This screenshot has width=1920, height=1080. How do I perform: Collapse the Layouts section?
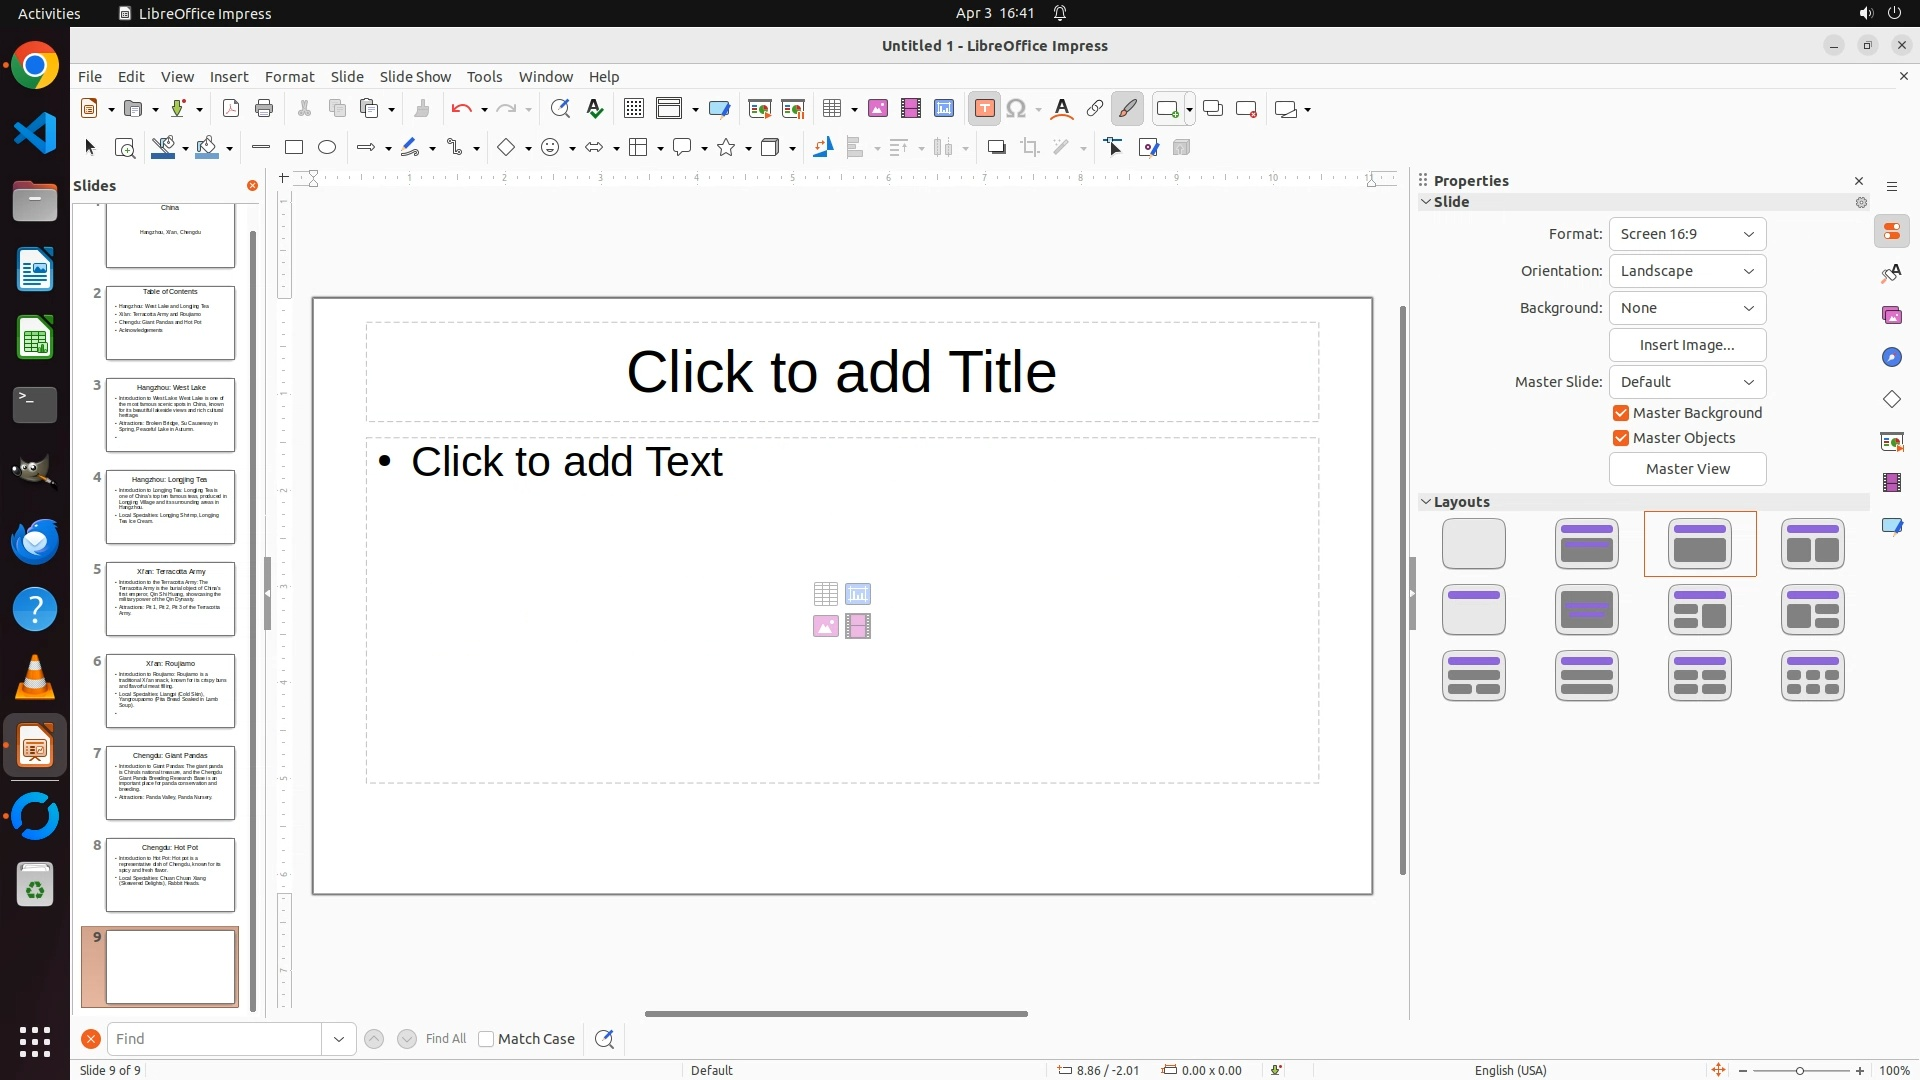[x=1426, y=502]
